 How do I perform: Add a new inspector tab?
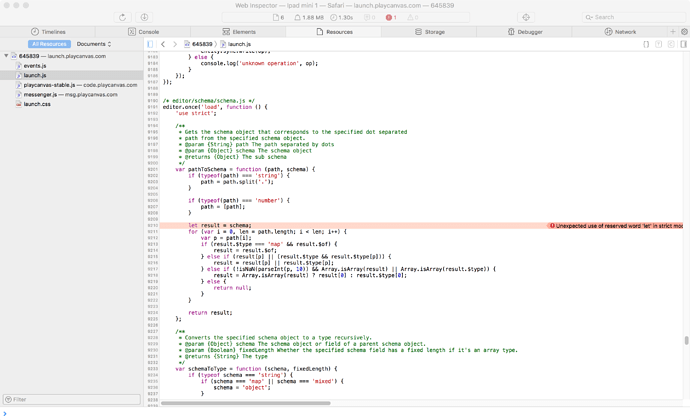[673, 32]
